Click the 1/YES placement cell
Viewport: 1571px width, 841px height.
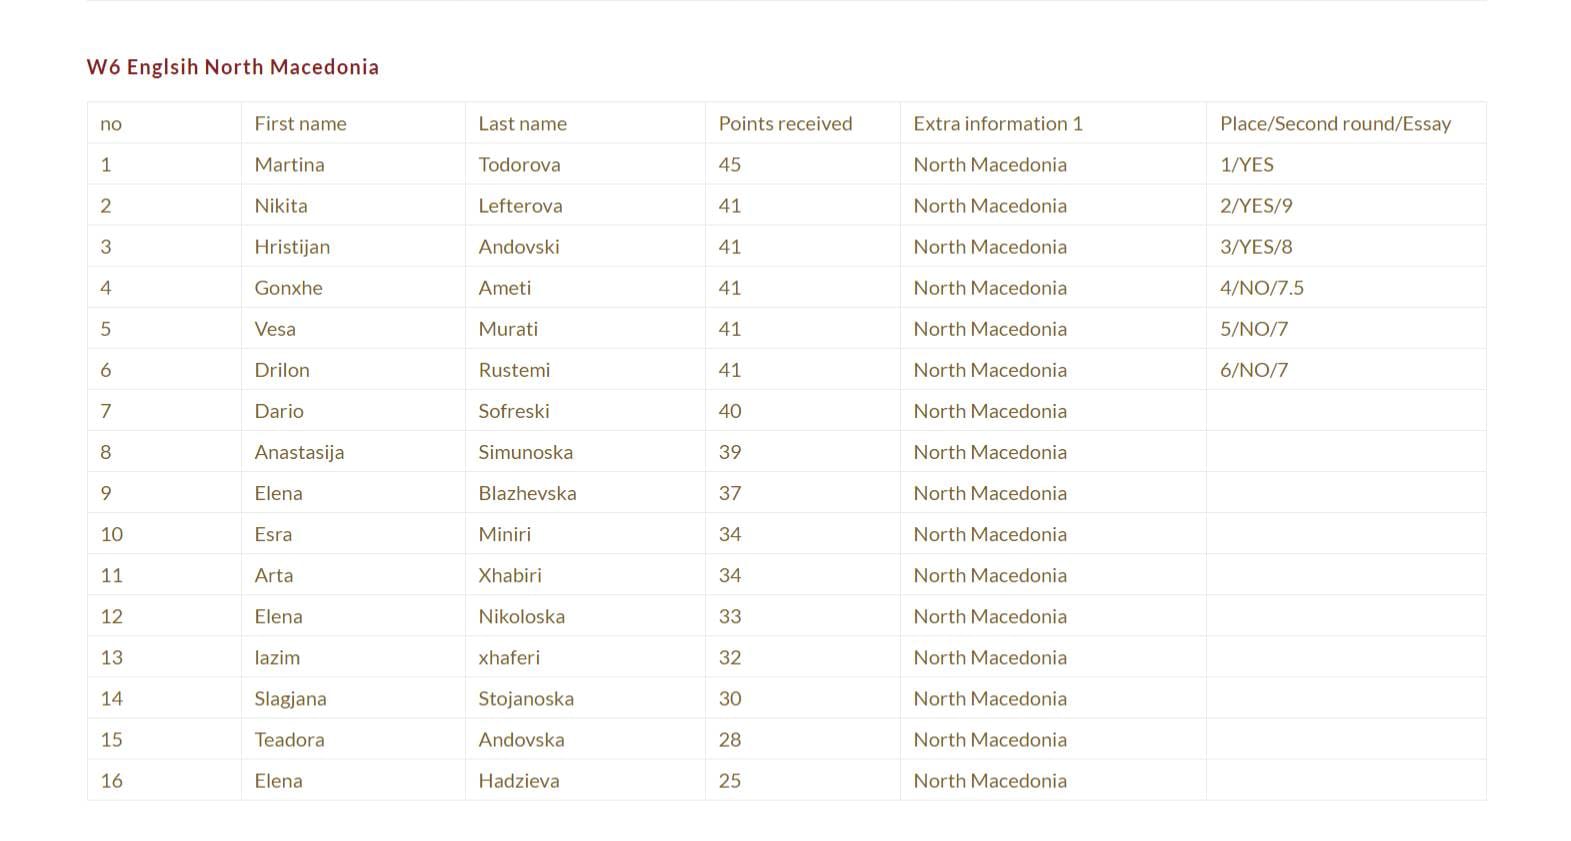click(x=1246, y=165)
